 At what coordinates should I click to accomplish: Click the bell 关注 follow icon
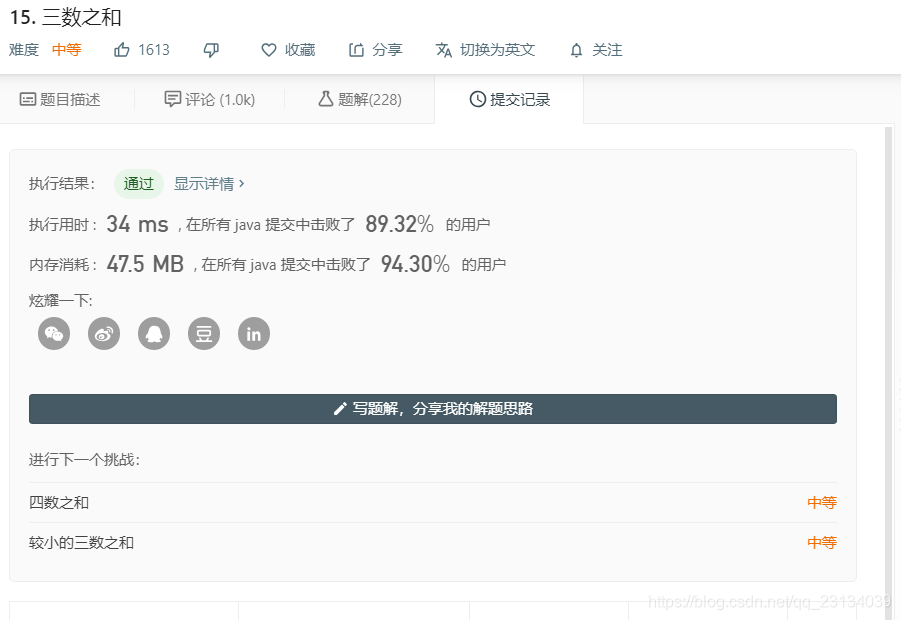click(x=576, y=51)
